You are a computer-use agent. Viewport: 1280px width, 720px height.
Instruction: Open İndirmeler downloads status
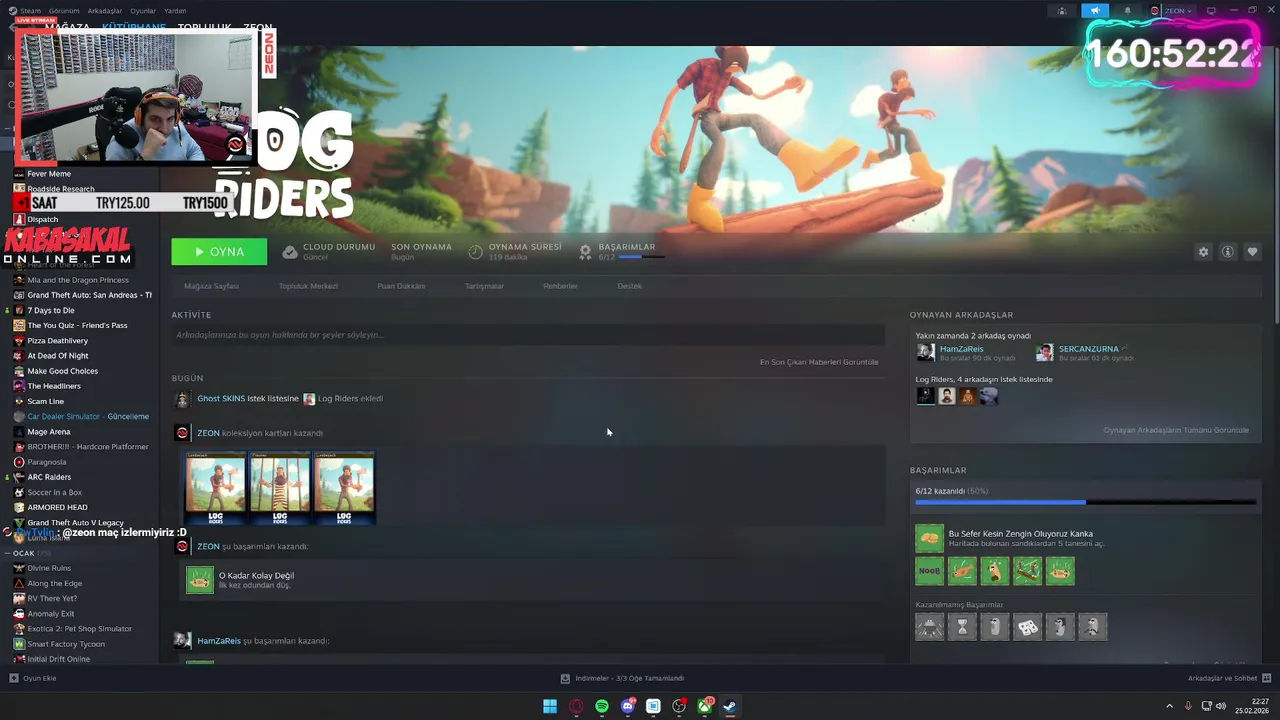(x=622, y=678)
